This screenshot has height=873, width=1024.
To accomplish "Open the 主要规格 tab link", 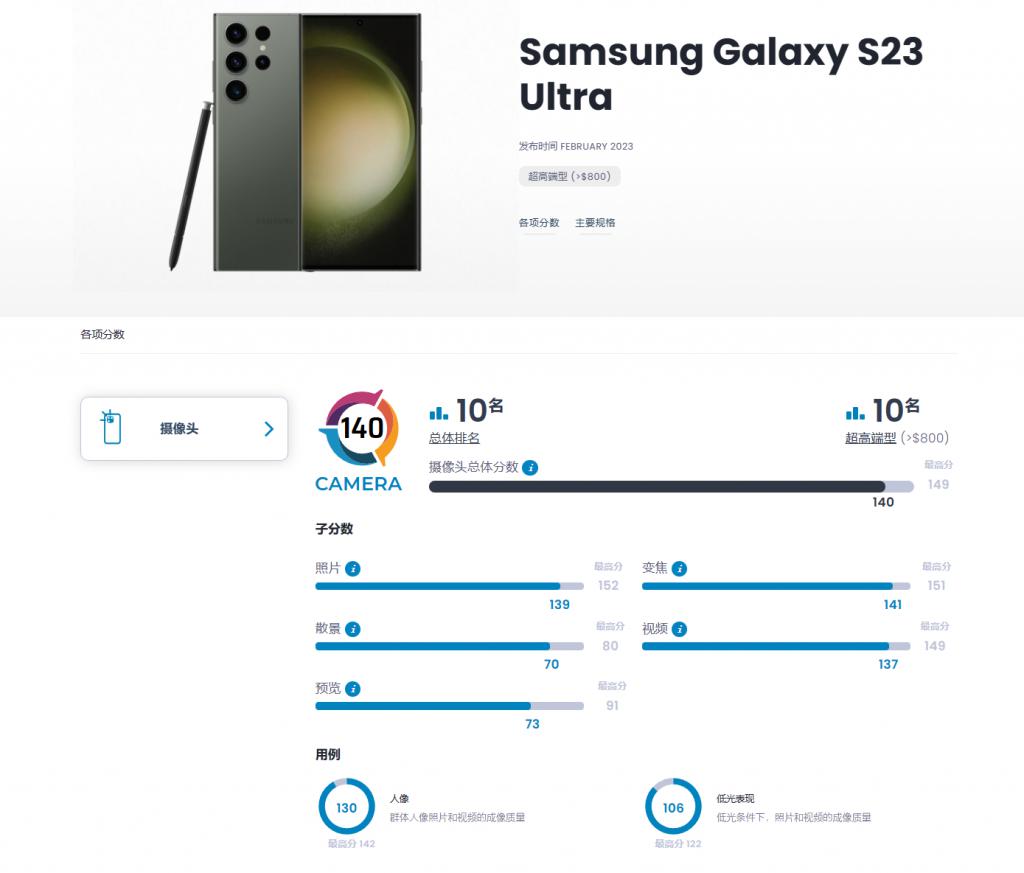I will pyautogui.click(x=595, y=223).
